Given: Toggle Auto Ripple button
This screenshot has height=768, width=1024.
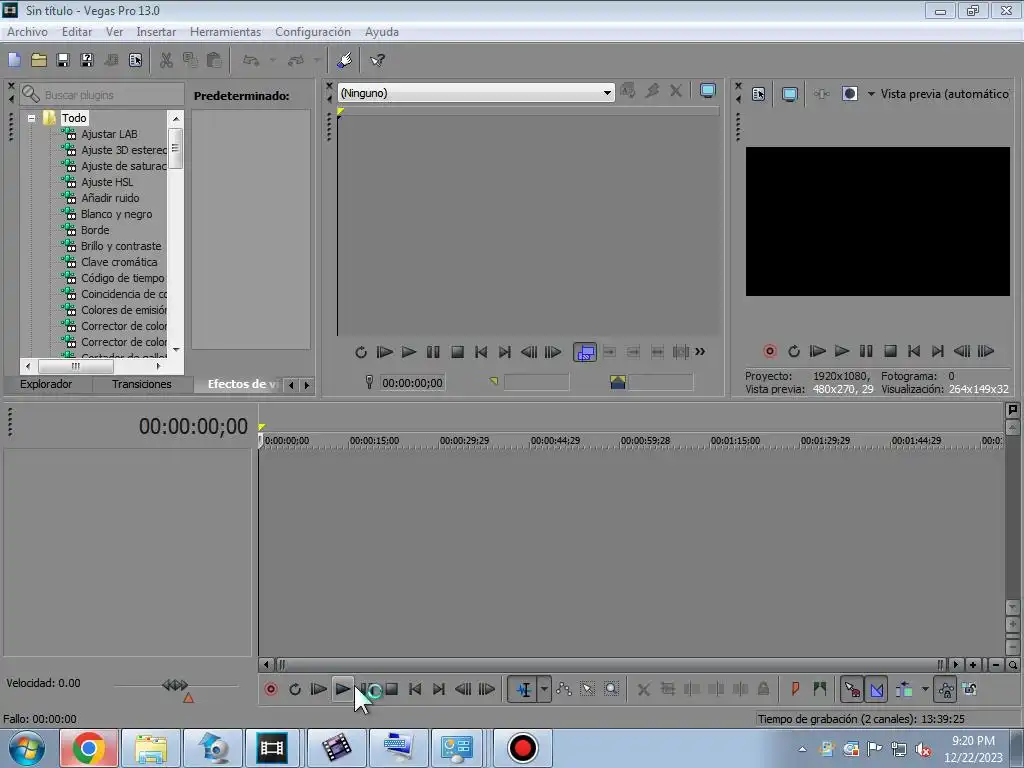Looking at the screenshot, I should click(904, 689).
